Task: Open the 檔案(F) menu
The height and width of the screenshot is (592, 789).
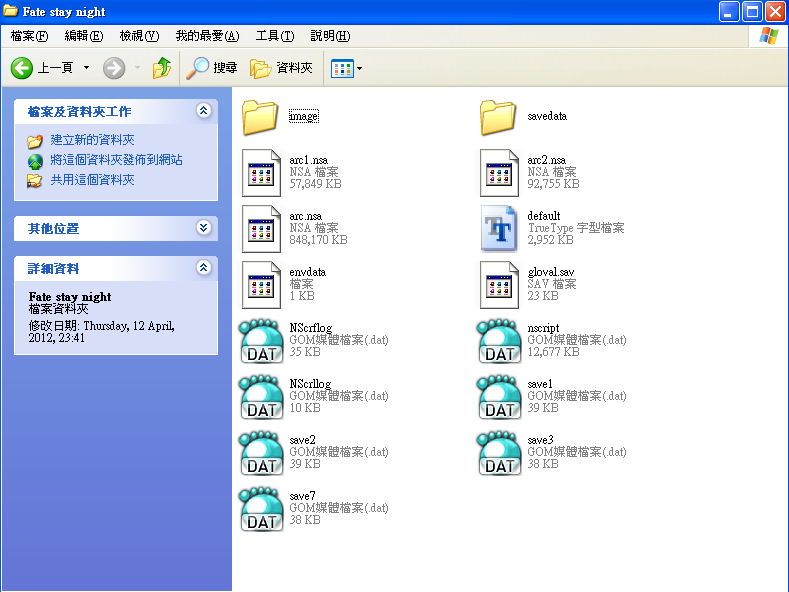Action: tap(29, 36)
